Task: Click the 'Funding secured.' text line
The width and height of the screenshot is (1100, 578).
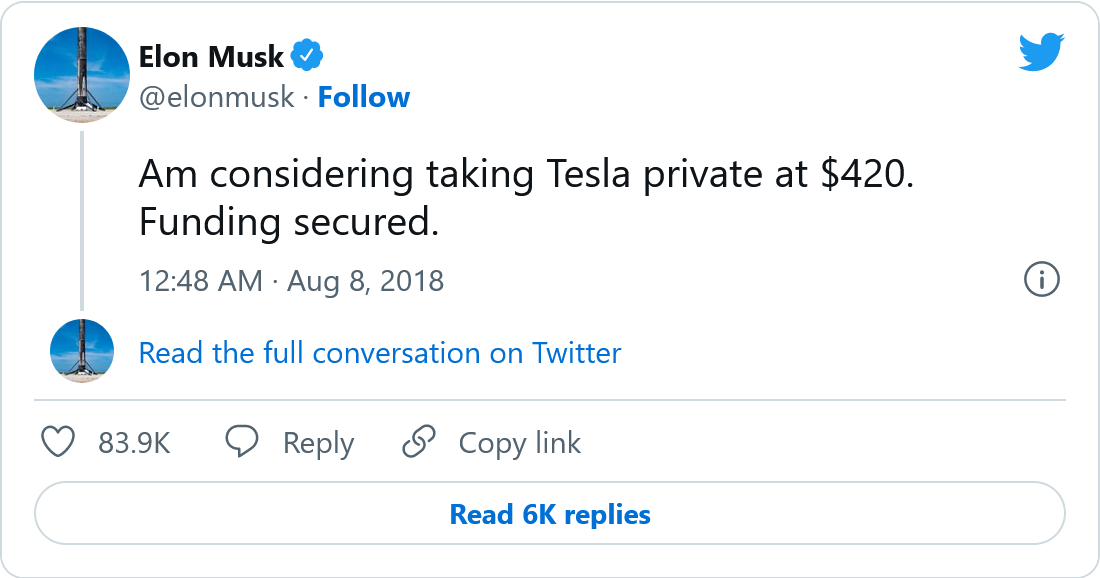Action: (289, 223)
